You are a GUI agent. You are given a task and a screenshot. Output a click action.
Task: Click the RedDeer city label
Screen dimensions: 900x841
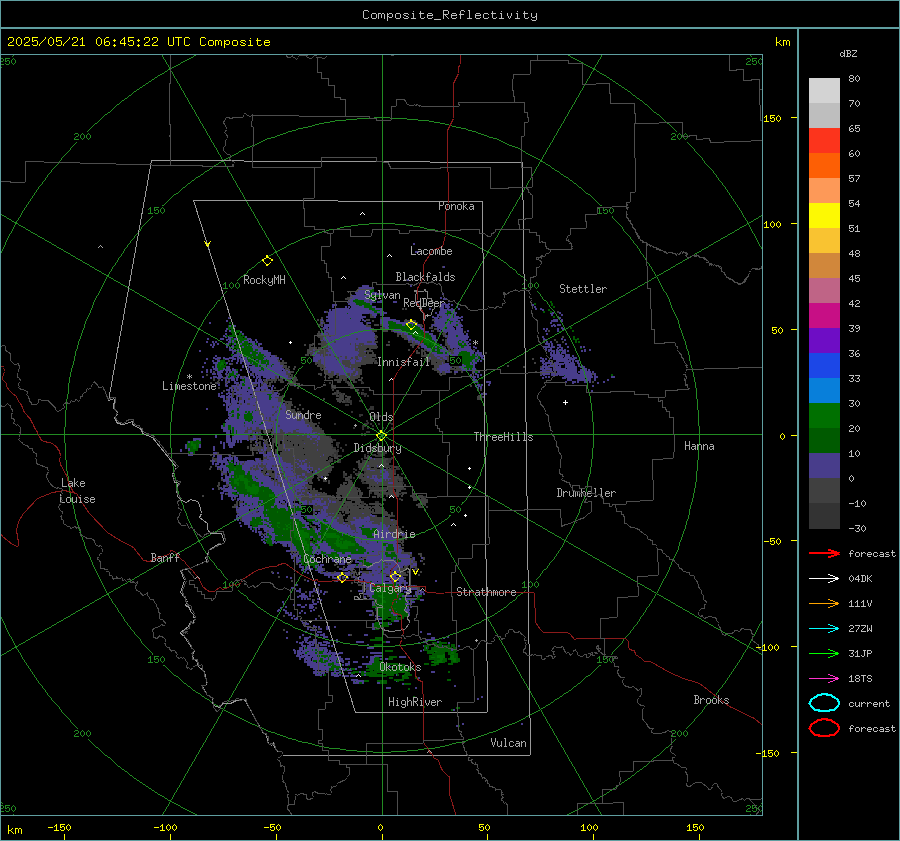click(424, 303)
